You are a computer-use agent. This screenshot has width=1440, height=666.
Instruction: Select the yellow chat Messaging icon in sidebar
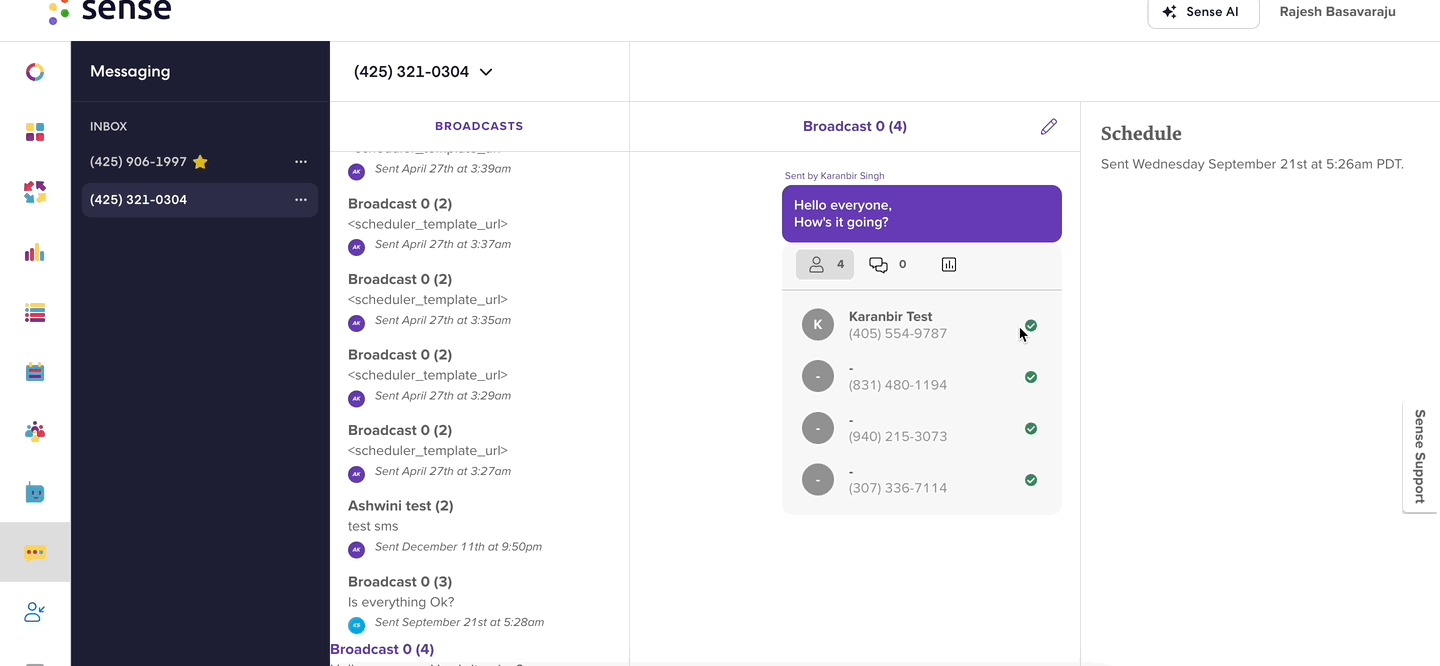point(35,552)
